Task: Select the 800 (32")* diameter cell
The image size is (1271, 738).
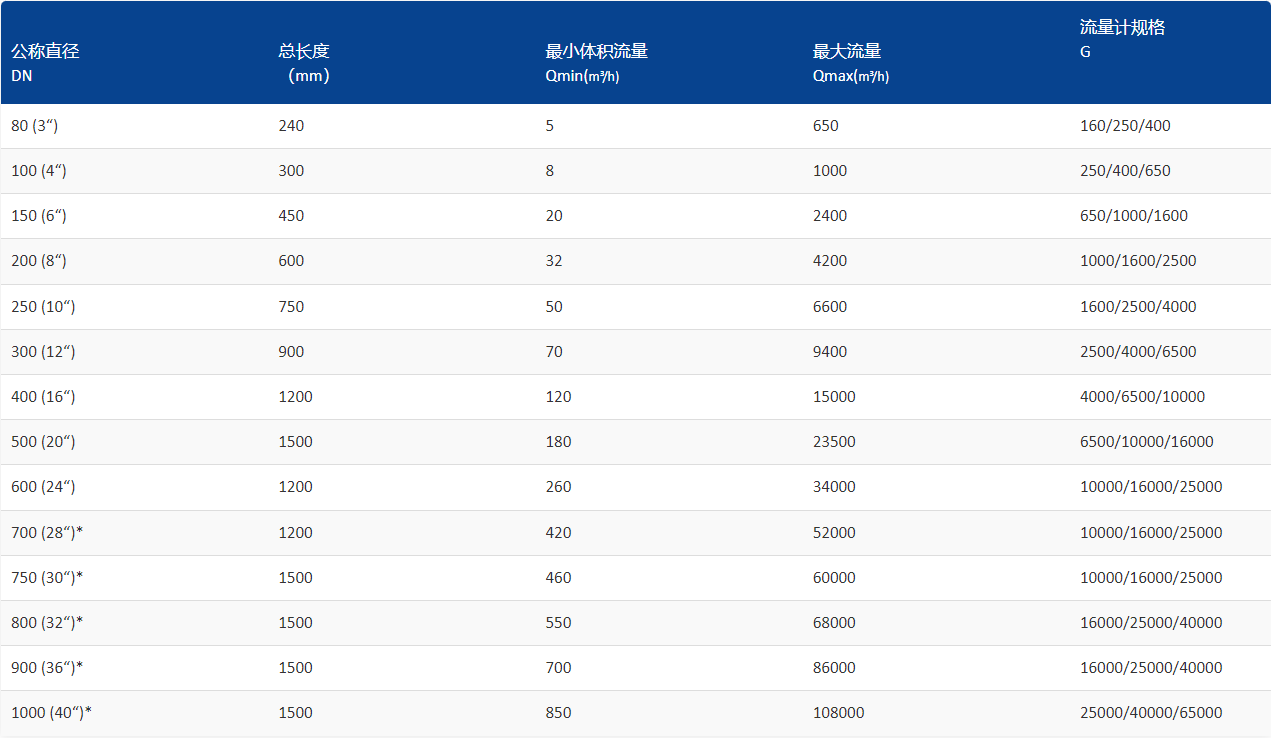Action: (x=47, y=623)
